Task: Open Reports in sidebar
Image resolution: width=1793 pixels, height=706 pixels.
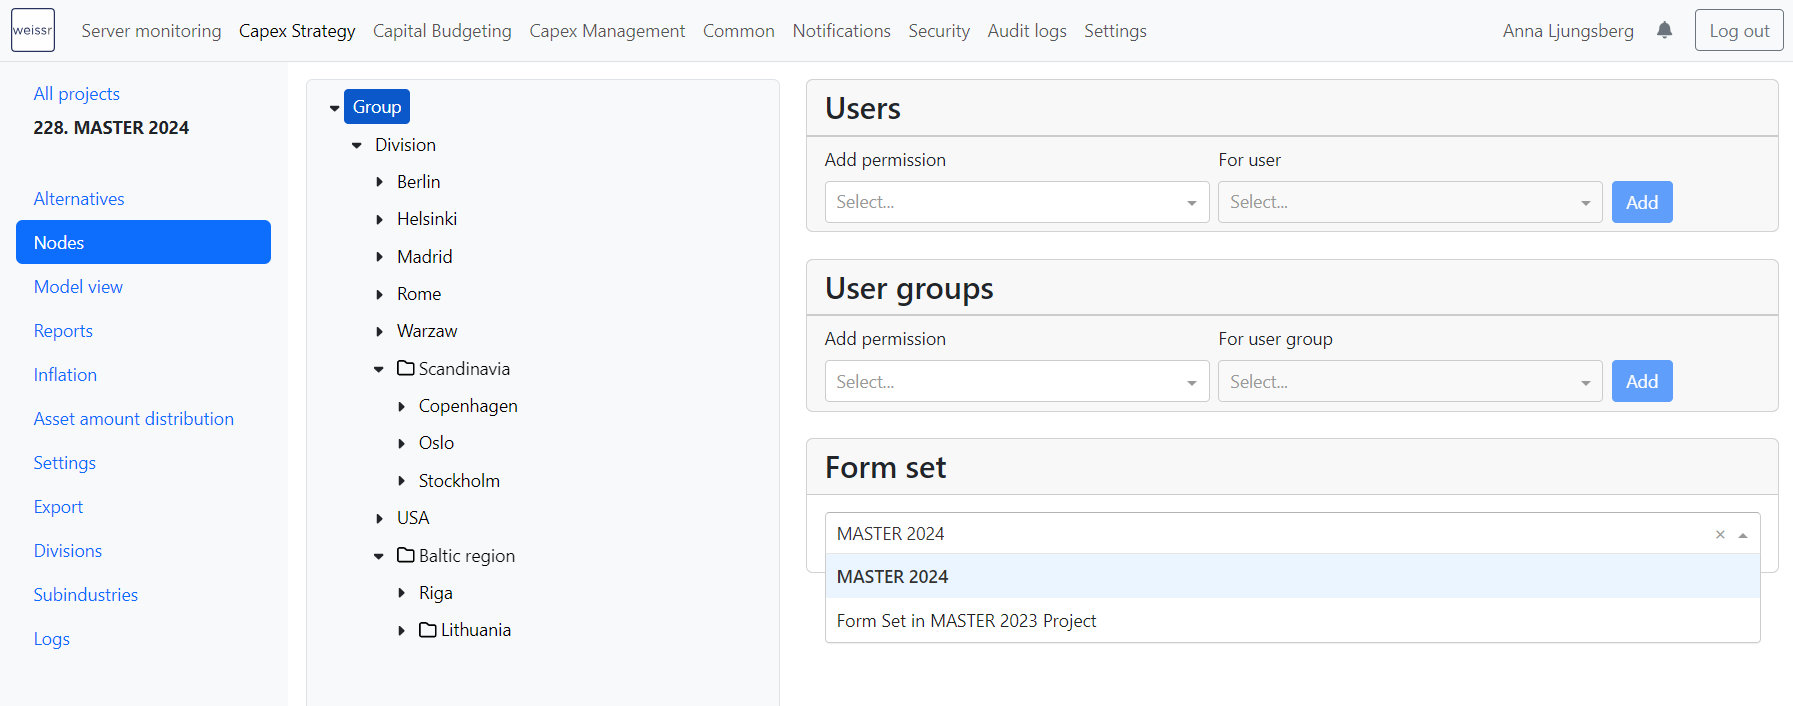Action: coord(63,330)
